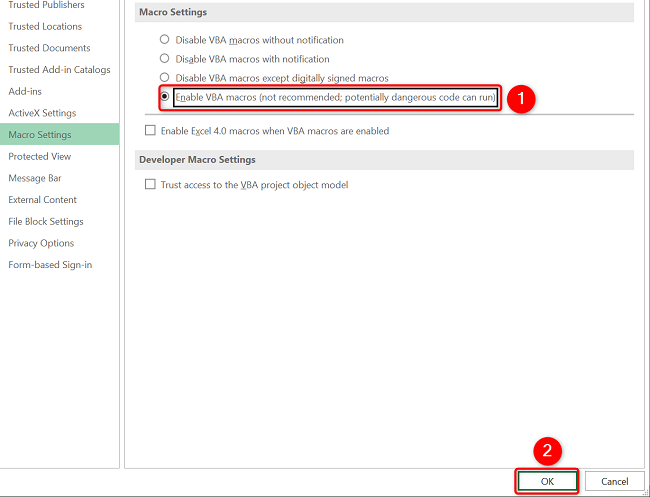The image size is (650, 497).
Task: Select Enable VBA macros radio option
Action: coord(165,97)
